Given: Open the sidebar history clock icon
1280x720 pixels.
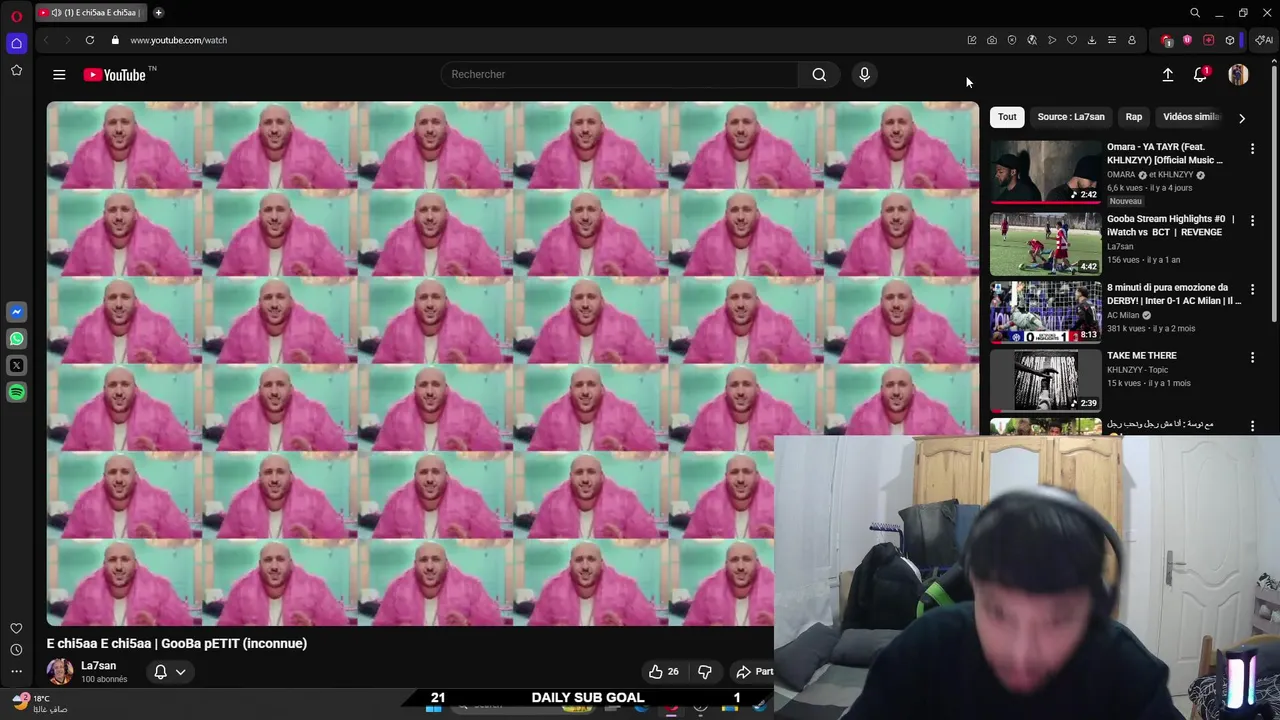Looking at the screenshot, I should pos(16,651).
